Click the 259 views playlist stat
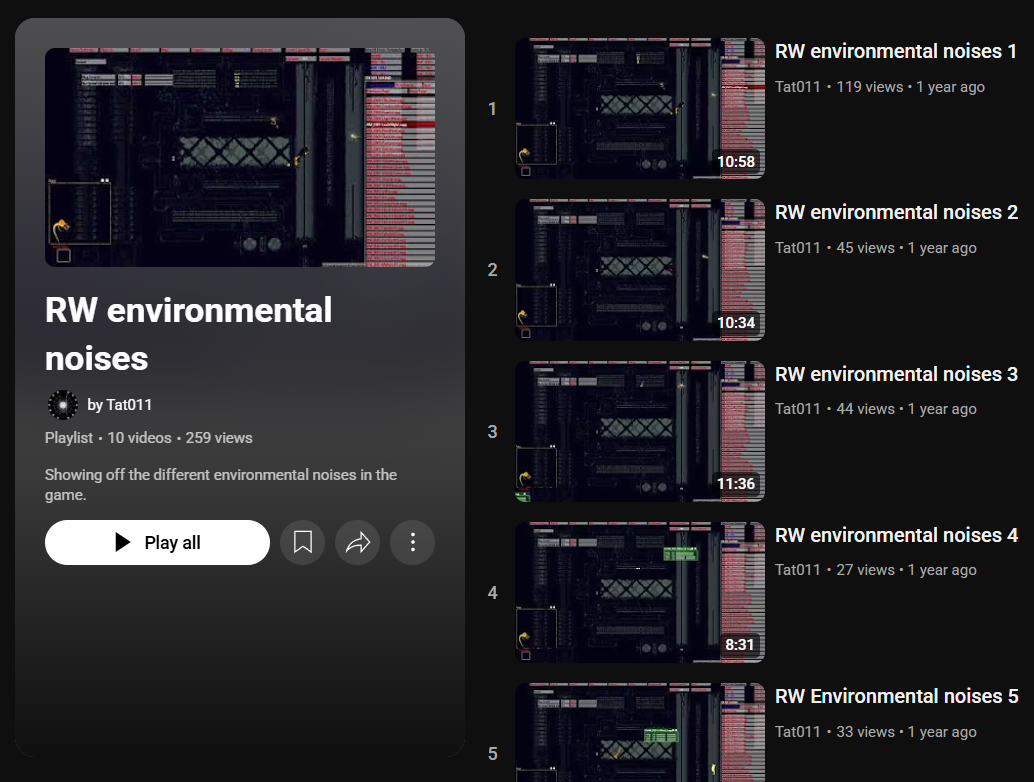 (219, 438)
